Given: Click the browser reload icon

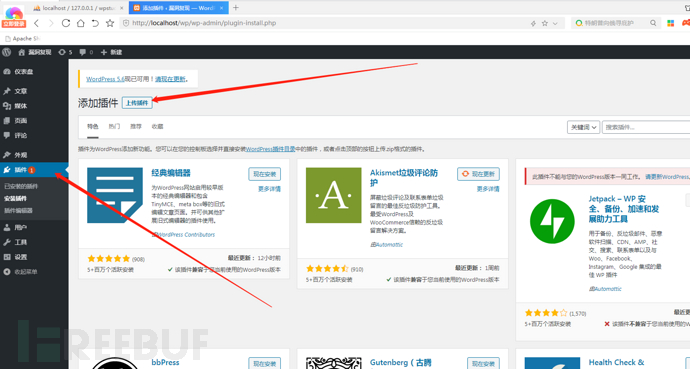Looking at the screenshot, I should pyautogui.click(x=66, y=23).
